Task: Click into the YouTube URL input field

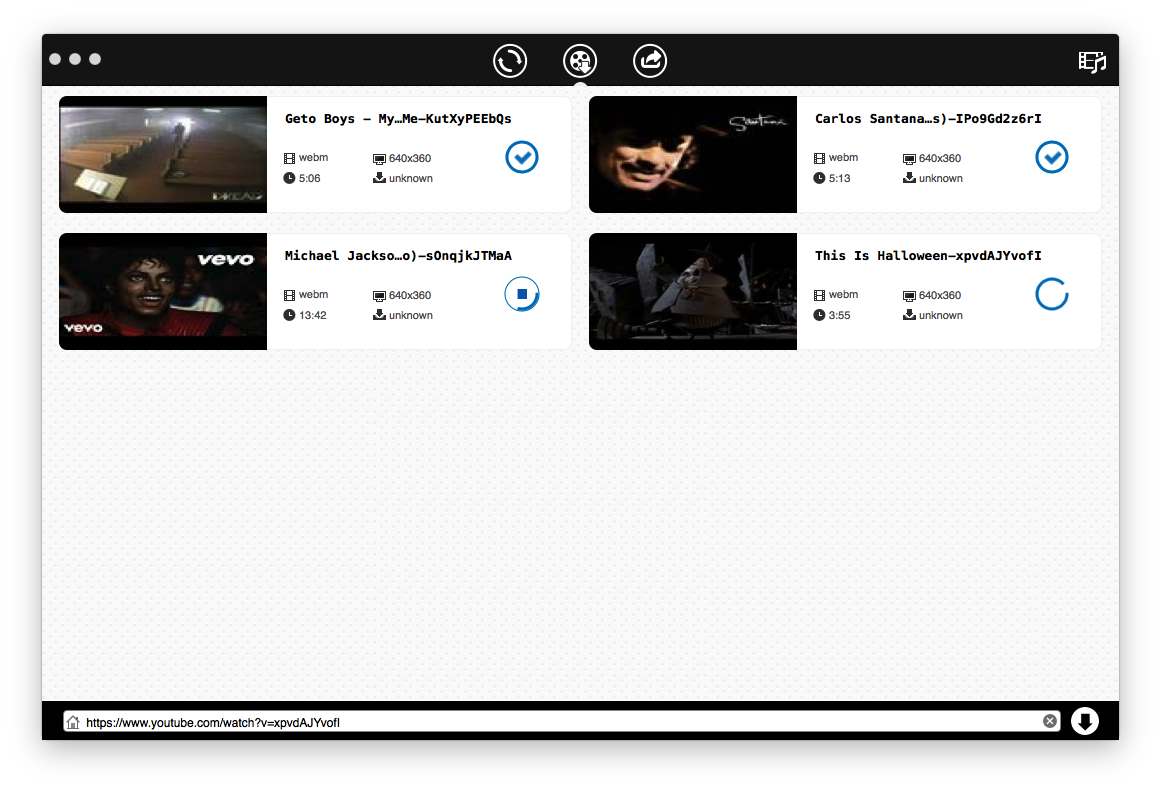Action: [560, 722]
